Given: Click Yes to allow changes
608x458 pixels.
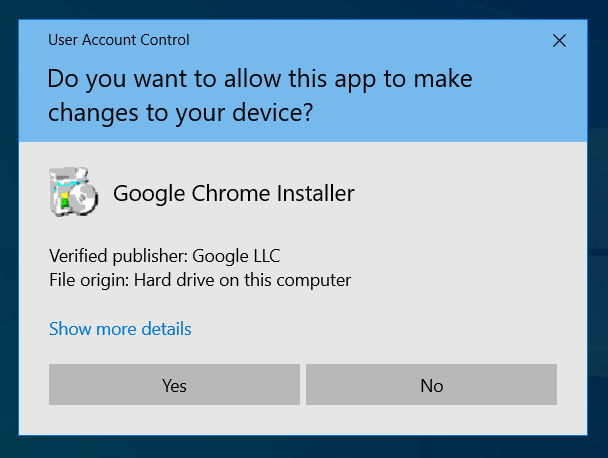Looking at the screenshot, I should (x=174, y=385).
